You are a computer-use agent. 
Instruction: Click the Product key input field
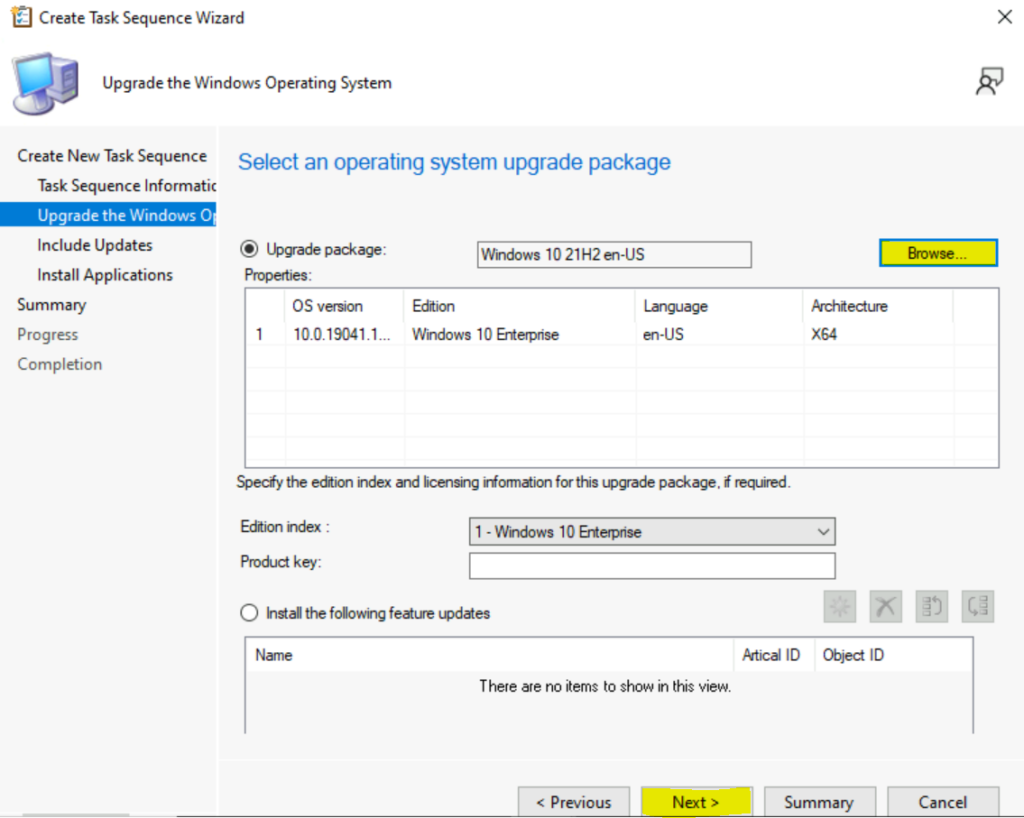[x=652, y=565]
